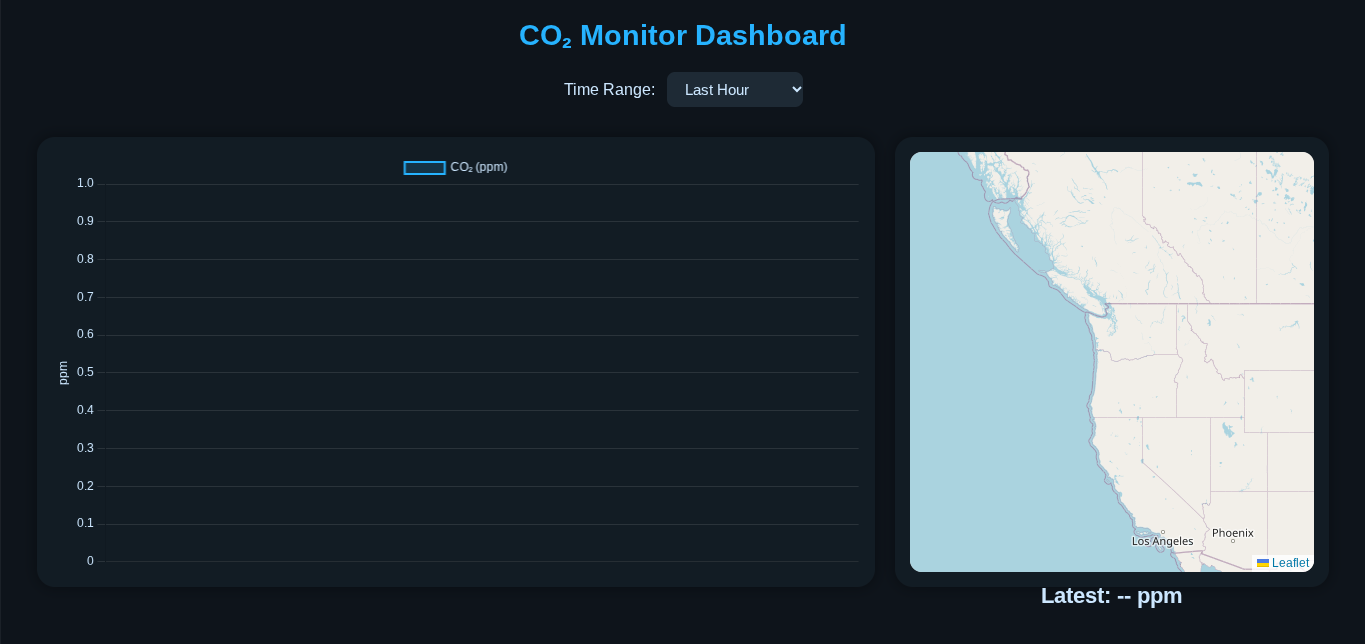Click the Latest: -- ppm reading
Viewport: 1365px width, 644px height.
click(1112, 596)
